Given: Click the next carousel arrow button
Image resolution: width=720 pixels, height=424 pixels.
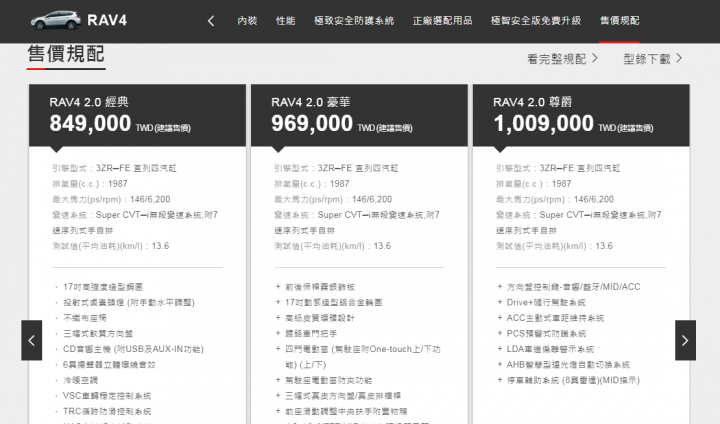Looking at the screenshot, I should coord(685,340).
